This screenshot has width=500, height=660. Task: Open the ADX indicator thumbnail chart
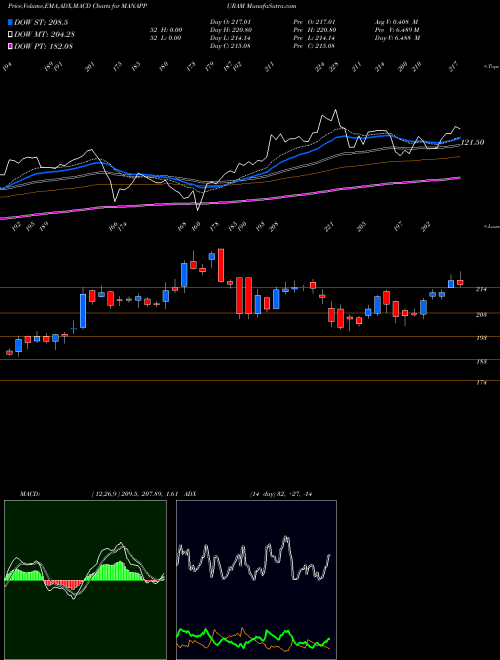coord(256,580)
